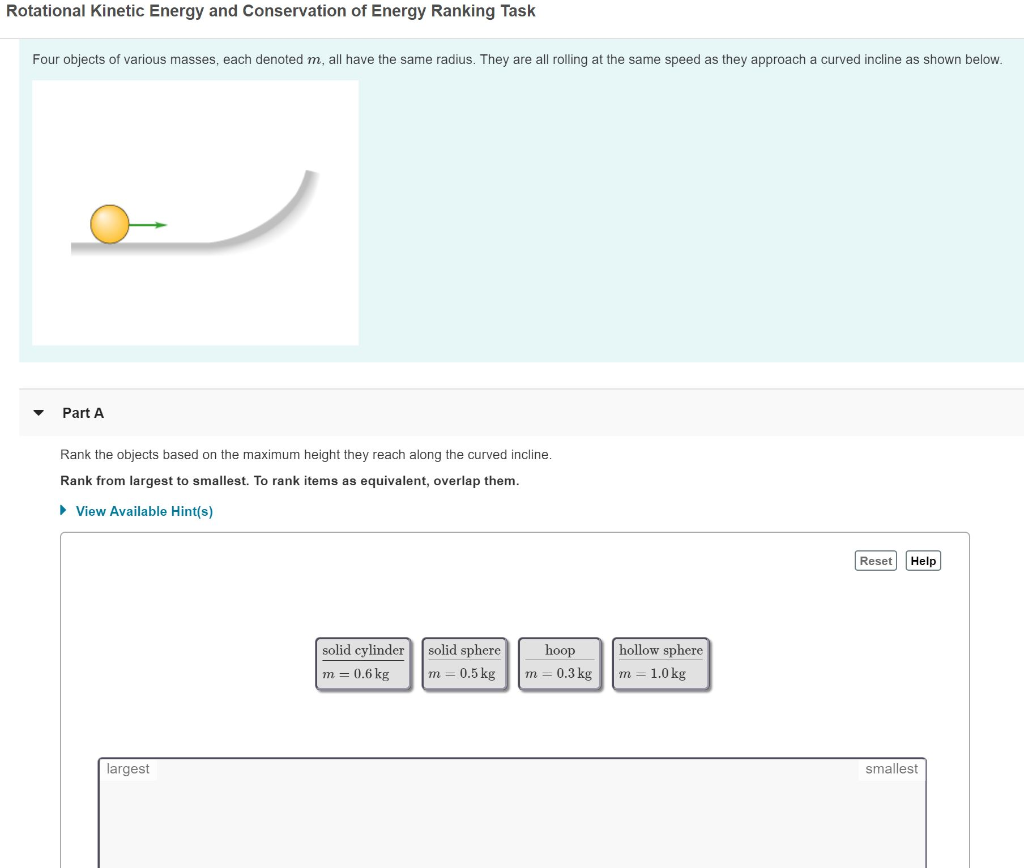Expand the View Available Hint(s) disclosure arrow
The height and width of the screenshot is (868, 1024).
click(62, 510)
